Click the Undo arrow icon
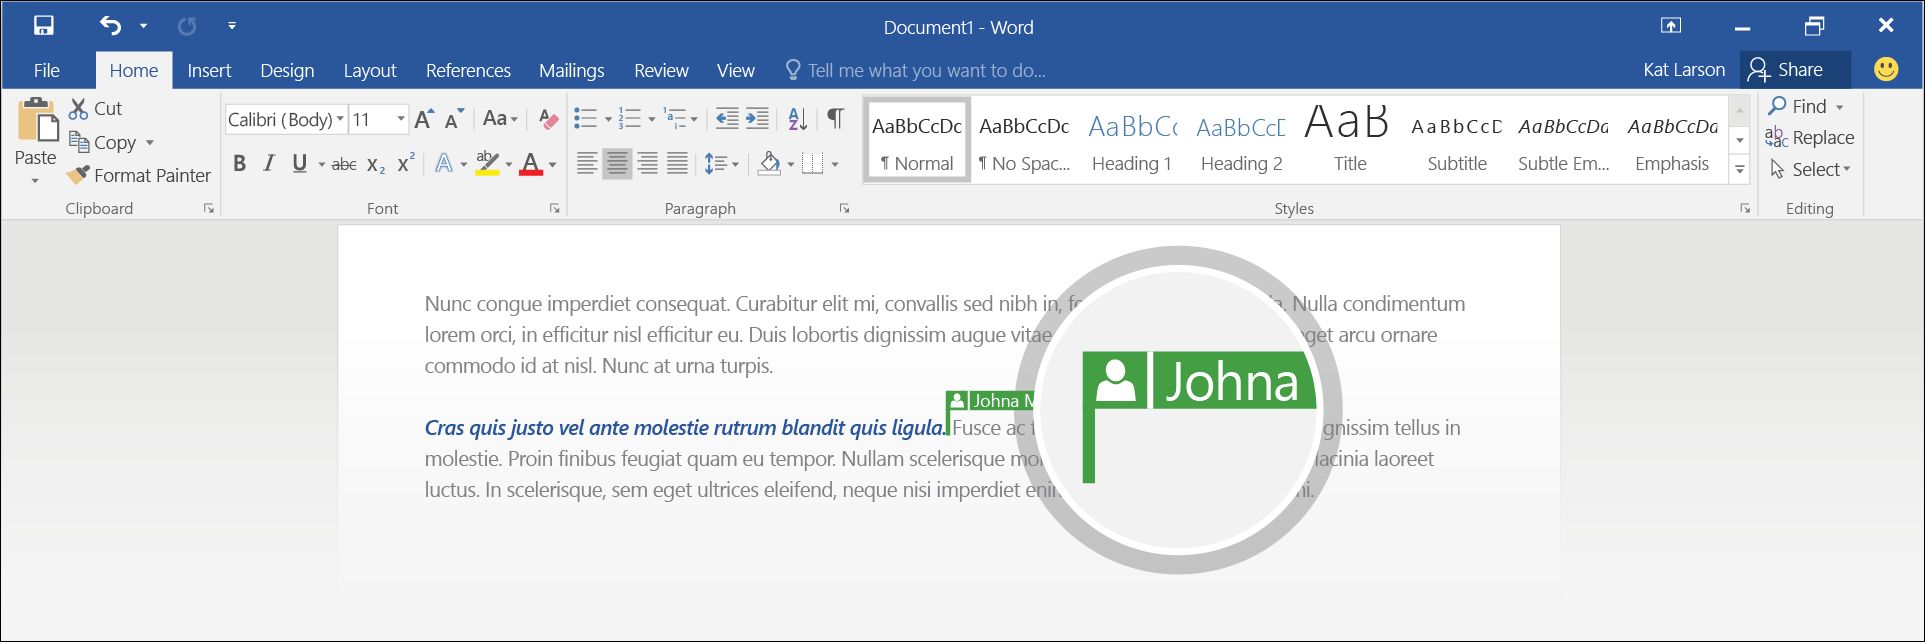This screenshot has width=1925, height=642. tap(110, 26)
